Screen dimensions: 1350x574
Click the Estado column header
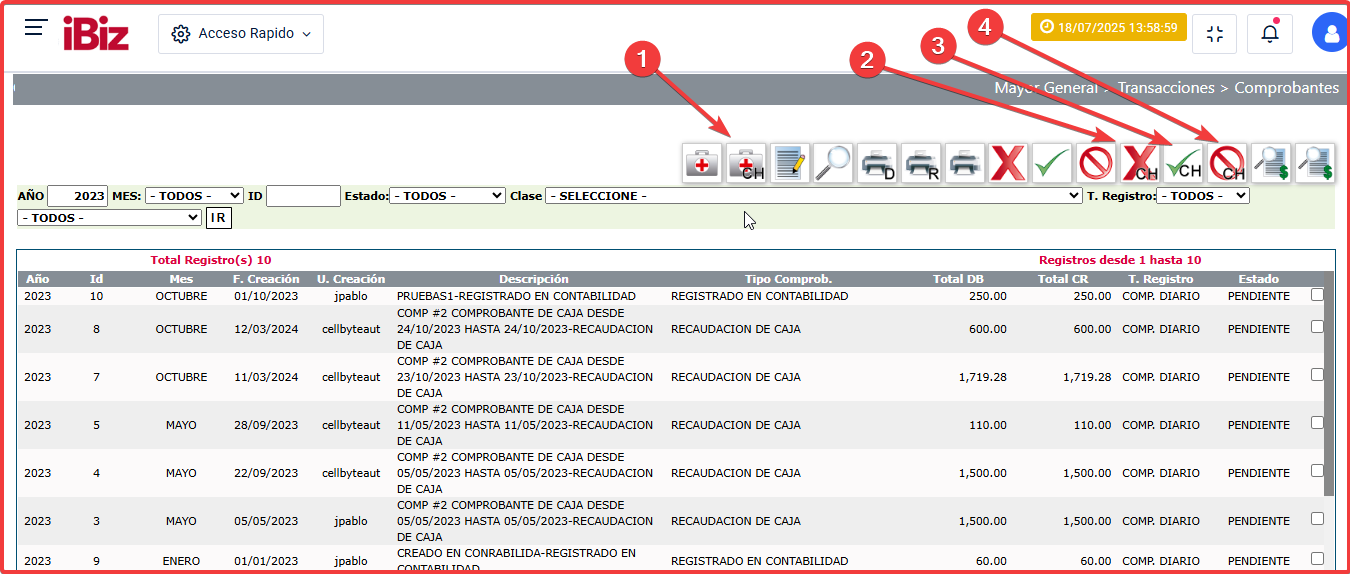point(1258,279)
